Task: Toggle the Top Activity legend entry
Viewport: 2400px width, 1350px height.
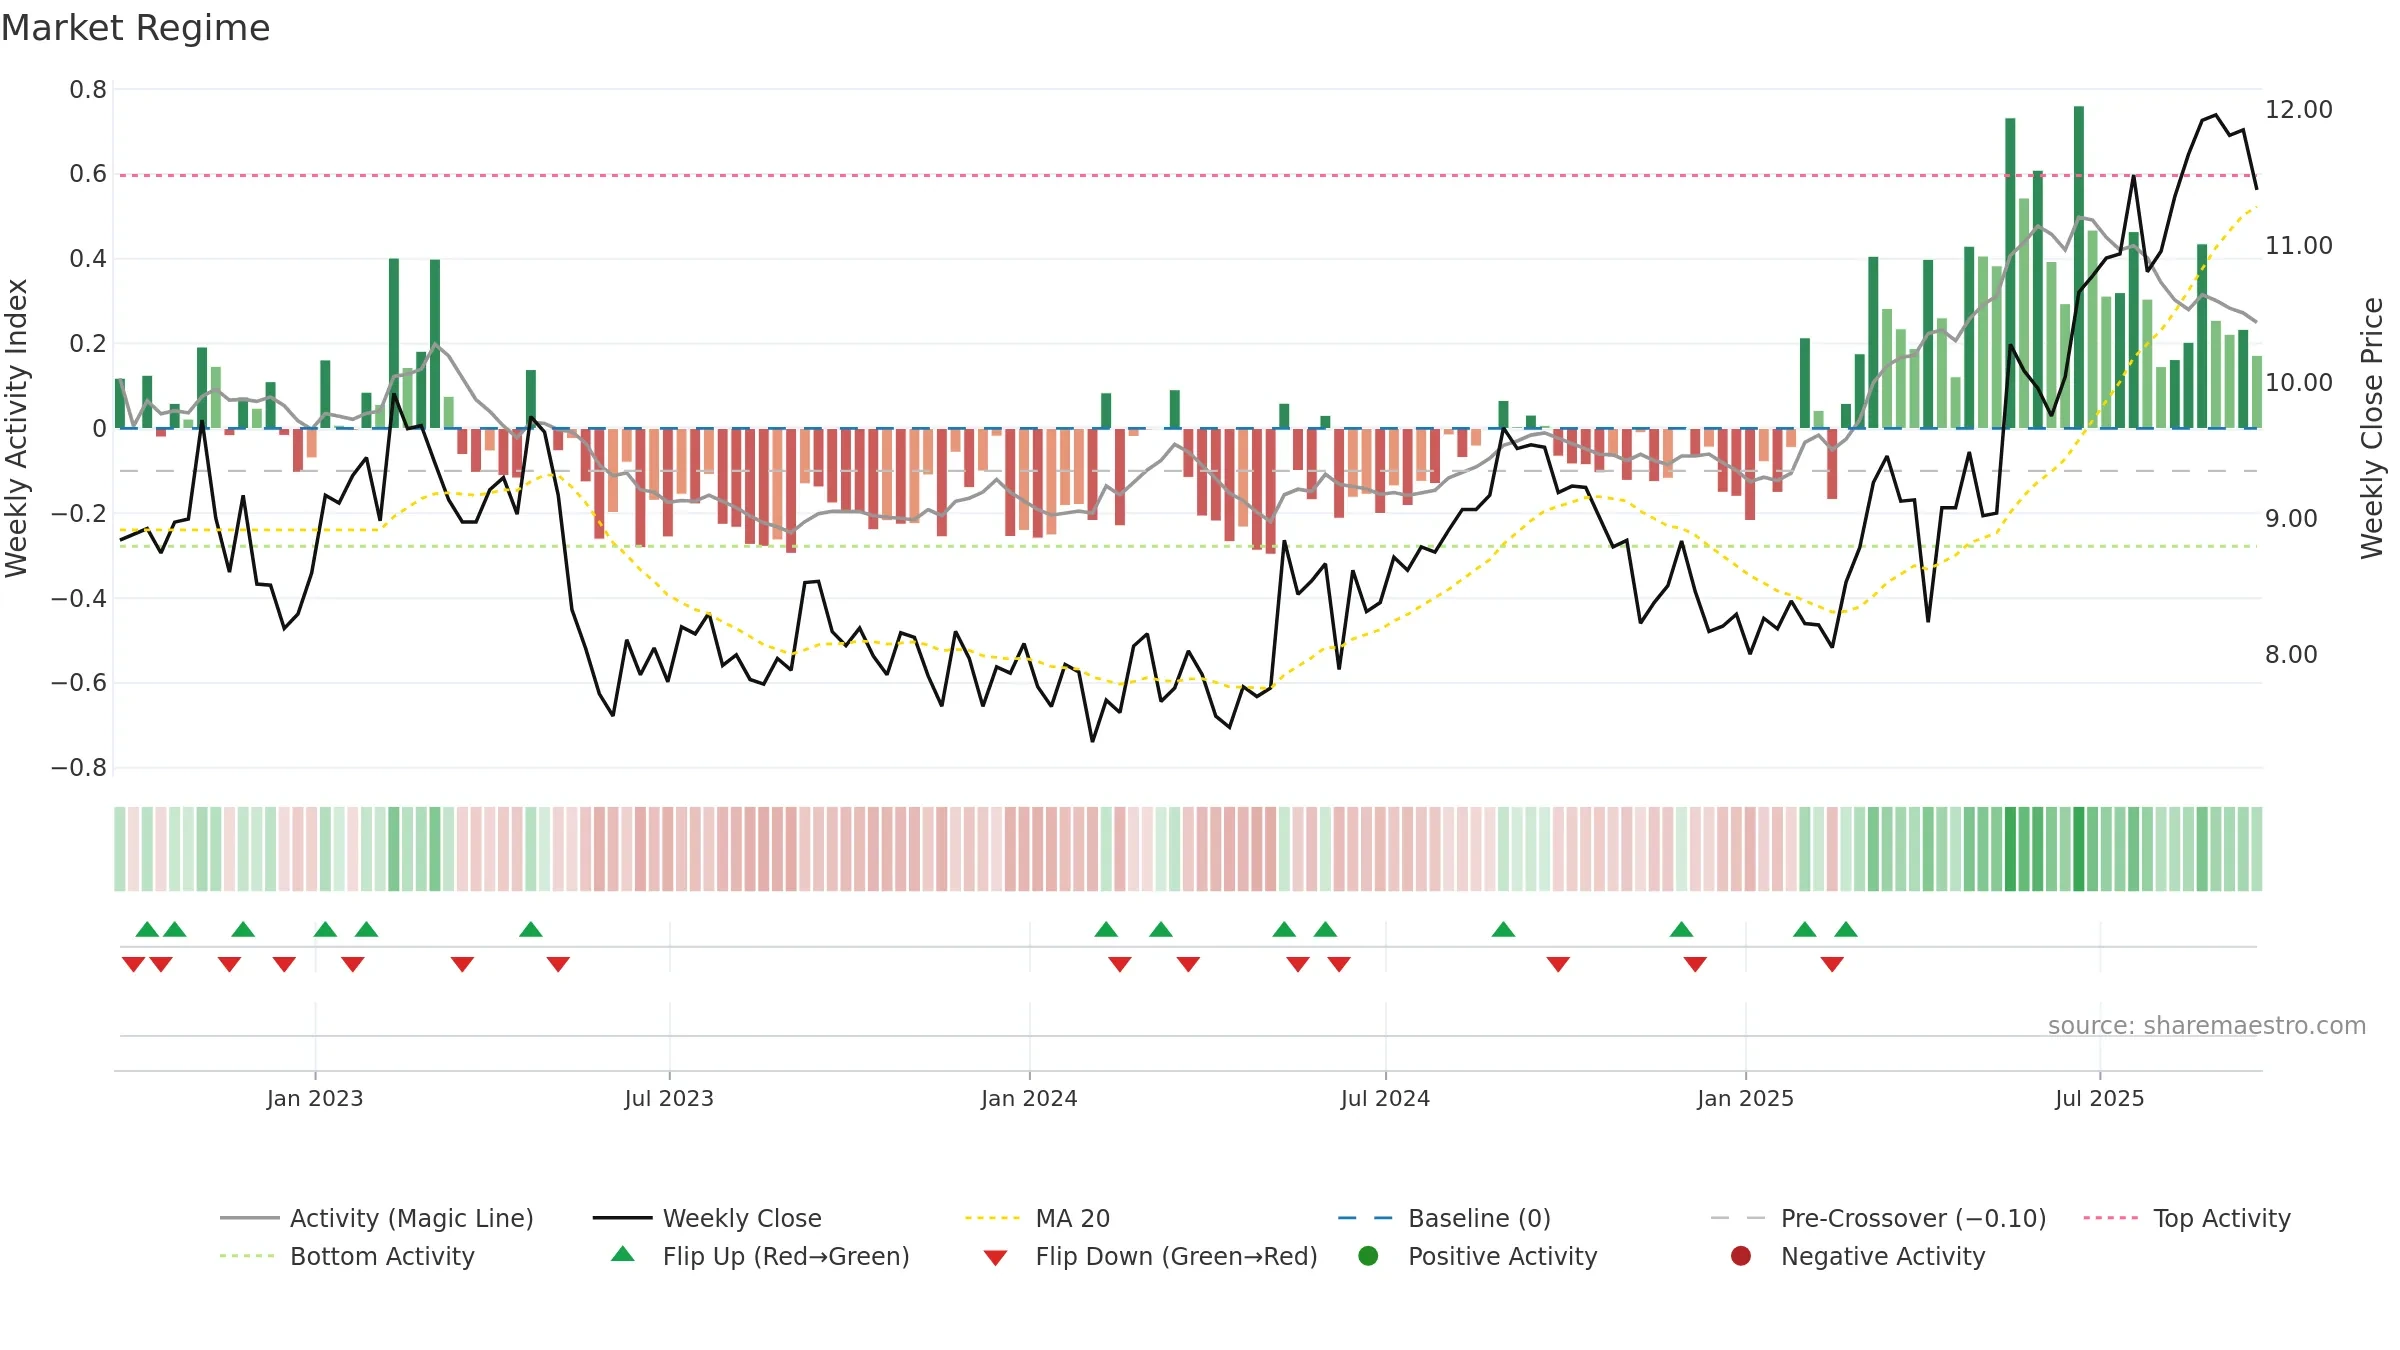Action: (2186, 1218)
